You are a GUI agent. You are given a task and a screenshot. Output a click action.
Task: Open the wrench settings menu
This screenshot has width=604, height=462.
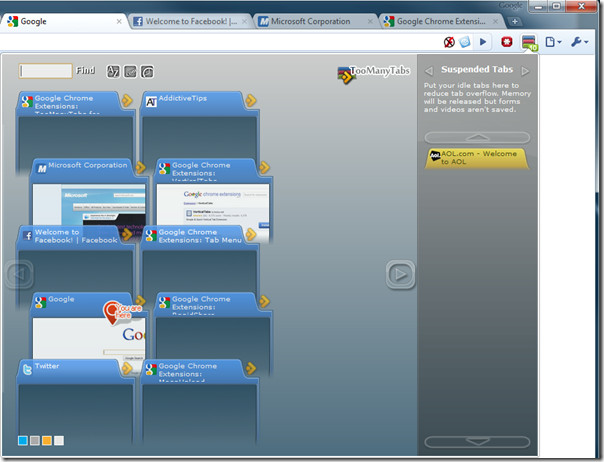pyautogui.click(x=579, y=42)
